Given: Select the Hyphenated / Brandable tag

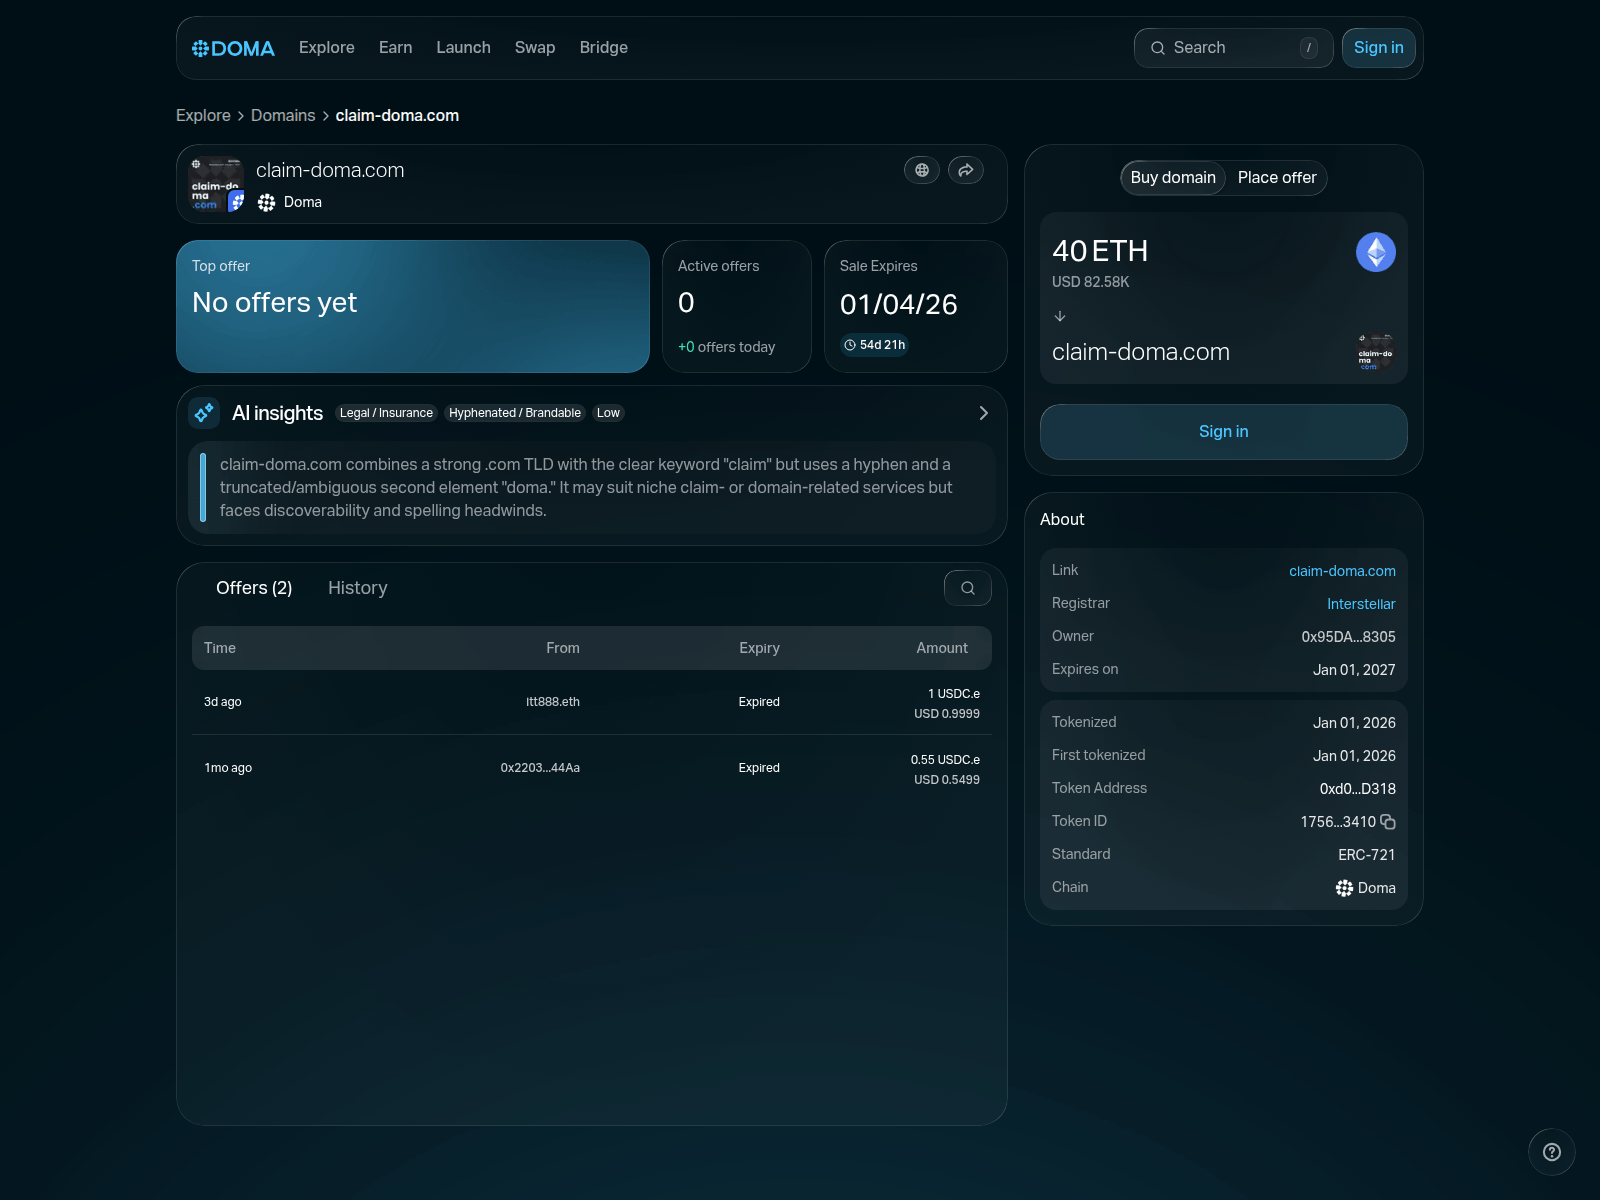Looking at the screenshot, I should 515,413.
